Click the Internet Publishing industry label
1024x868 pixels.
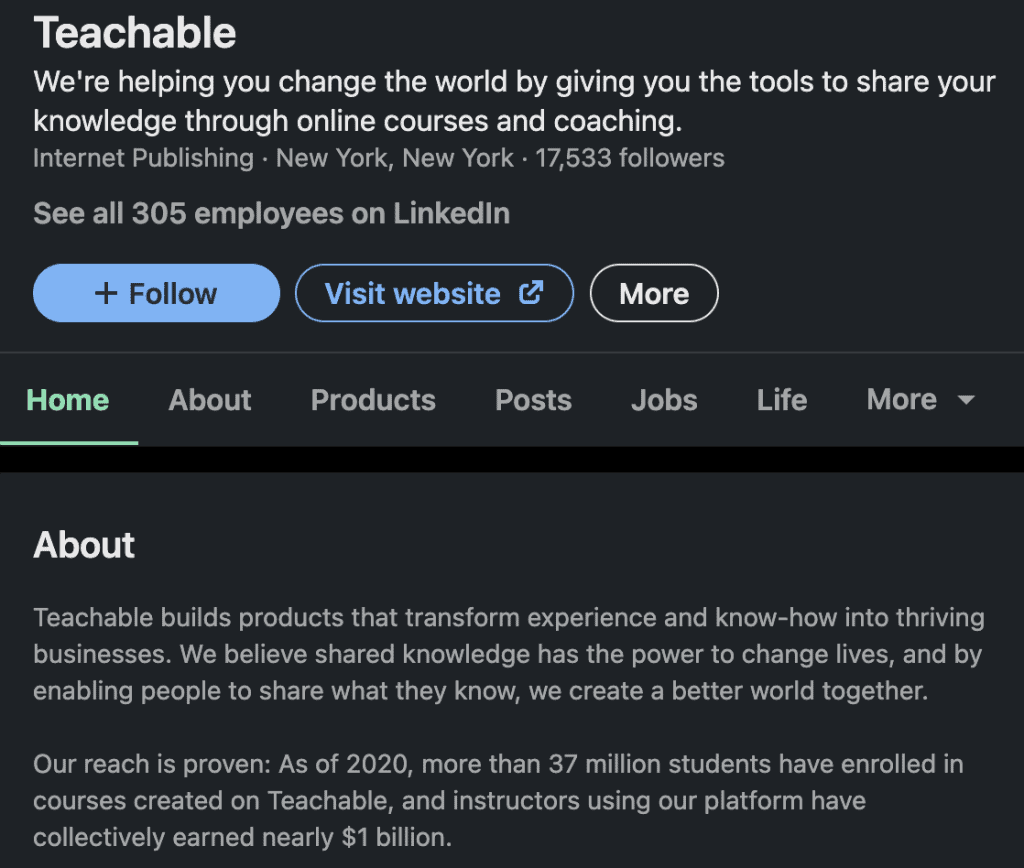tap(143, 158)
